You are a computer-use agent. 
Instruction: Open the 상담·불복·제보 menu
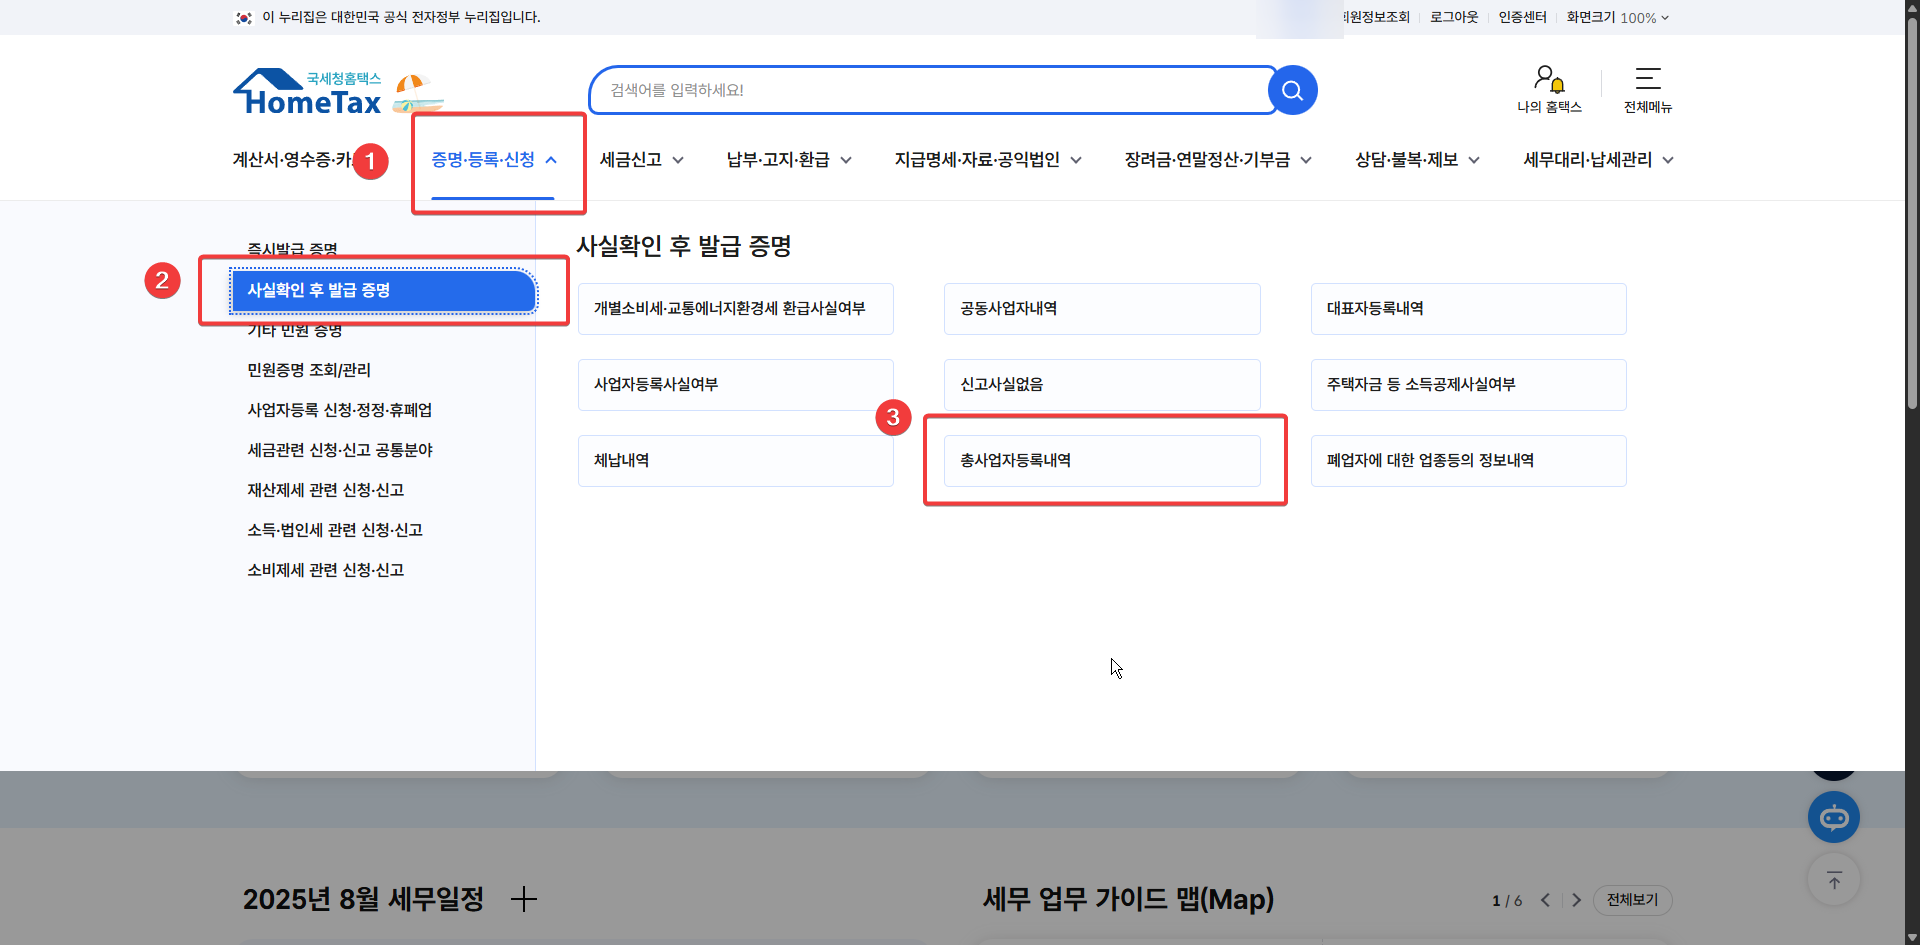point(1408,159)
